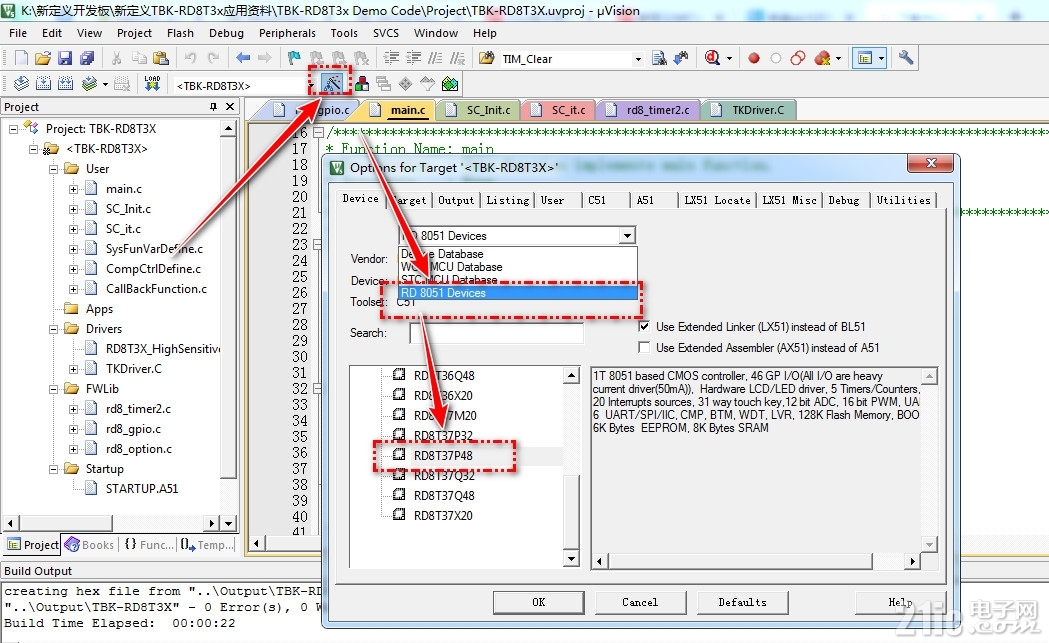Open the Pack Installer icon
Viewport: 1049px width, 643px height.
[x=450, y=84]
